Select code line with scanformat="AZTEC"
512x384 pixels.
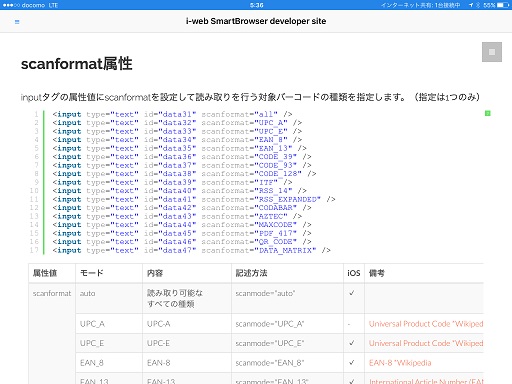pyautogui.click(x=177, y=216)
